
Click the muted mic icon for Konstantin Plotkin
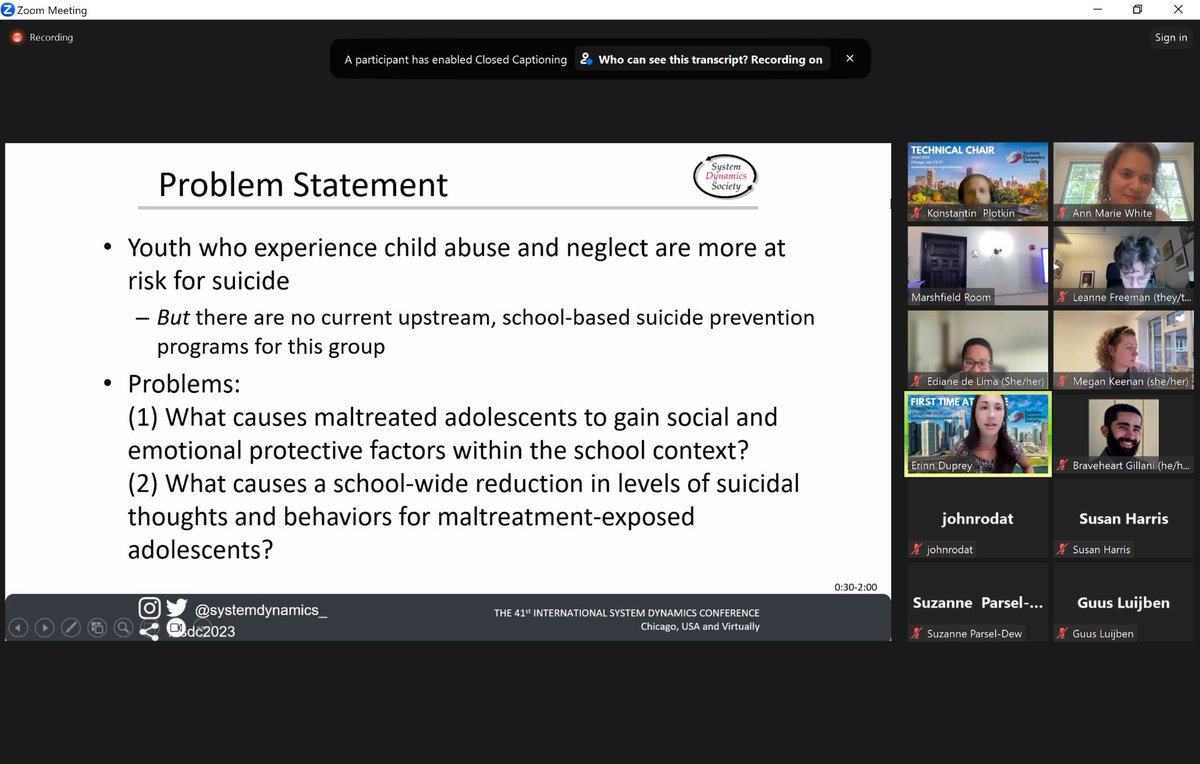916,213
